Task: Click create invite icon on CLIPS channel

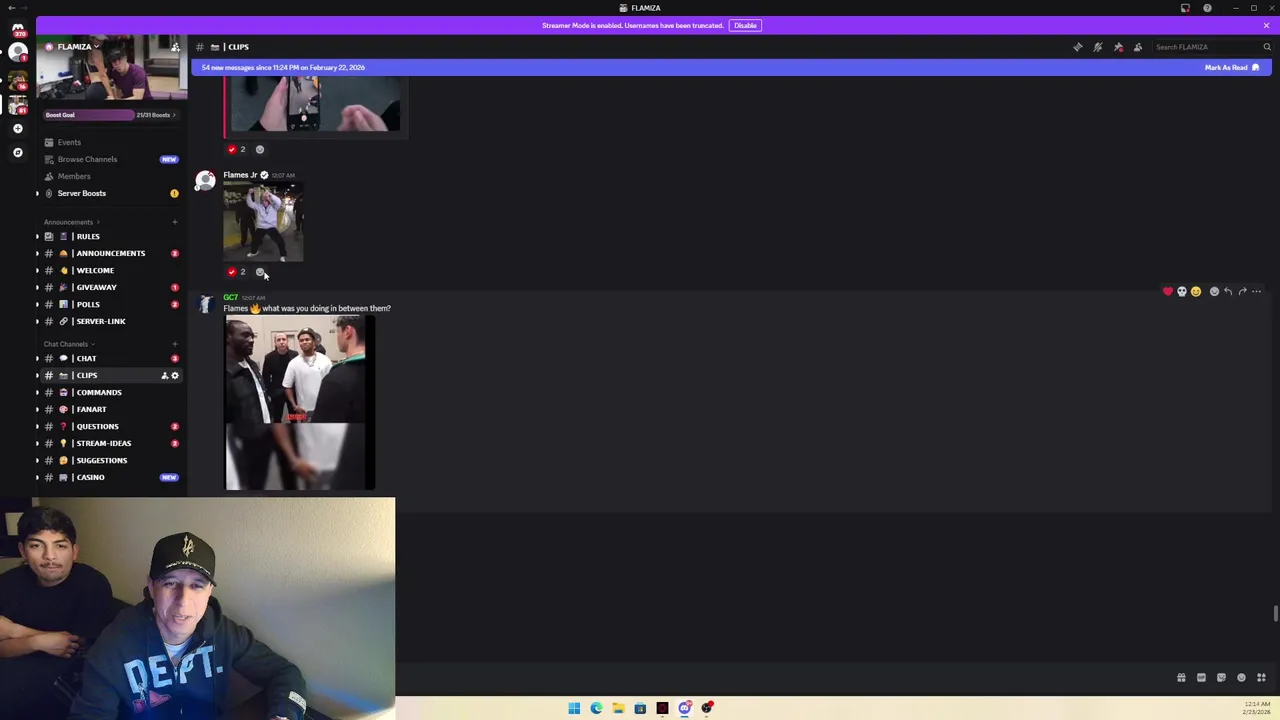Action: [164, 375]
